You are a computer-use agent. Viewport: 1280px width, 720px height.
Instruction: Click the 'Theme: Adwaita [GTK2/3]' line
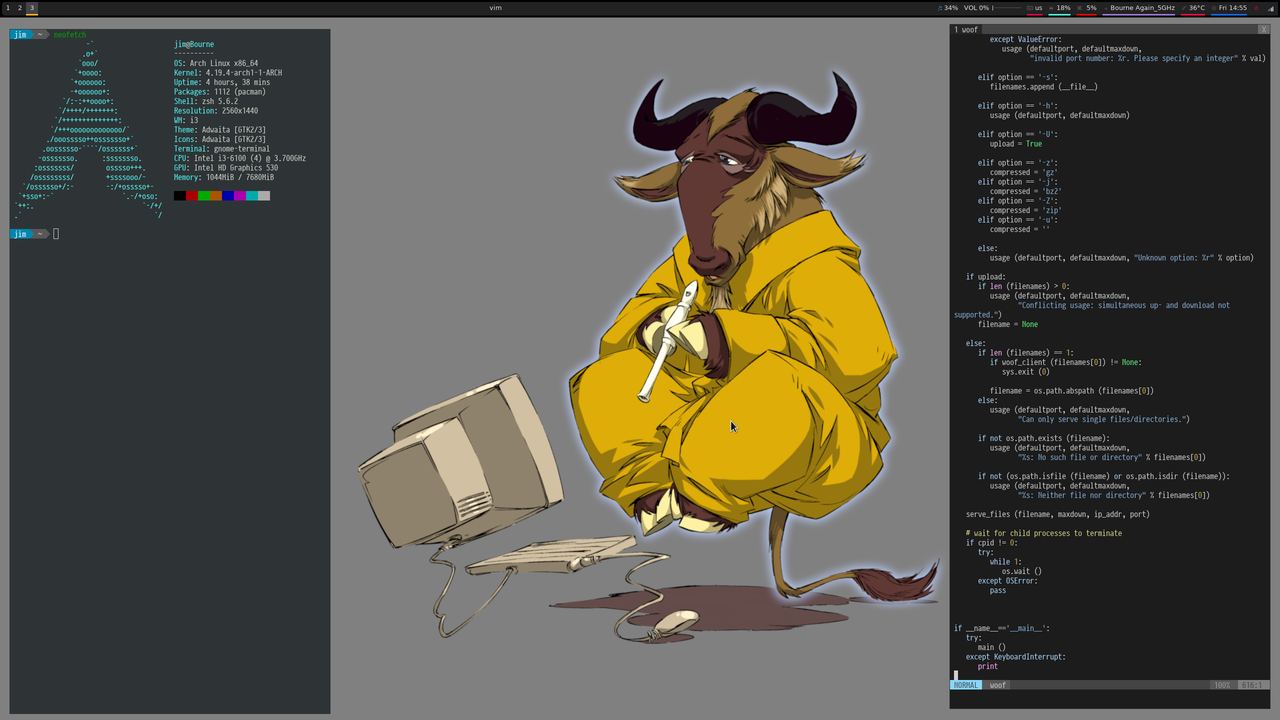click(x=220, y=130)
